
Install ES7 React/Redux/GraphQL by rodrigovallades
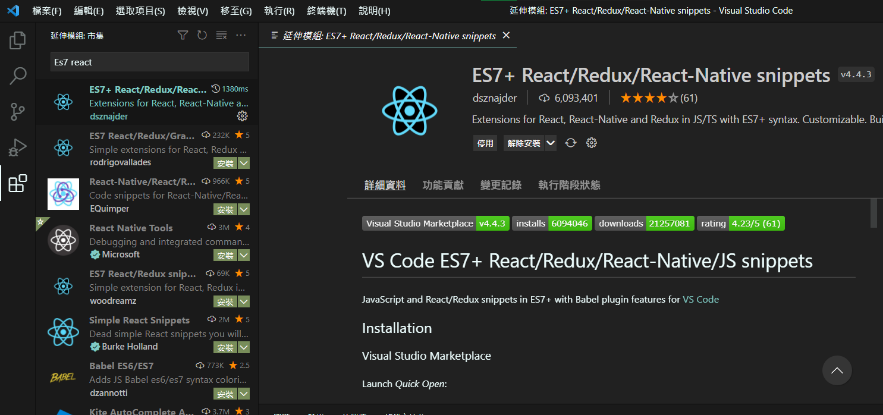pos(225,163)
